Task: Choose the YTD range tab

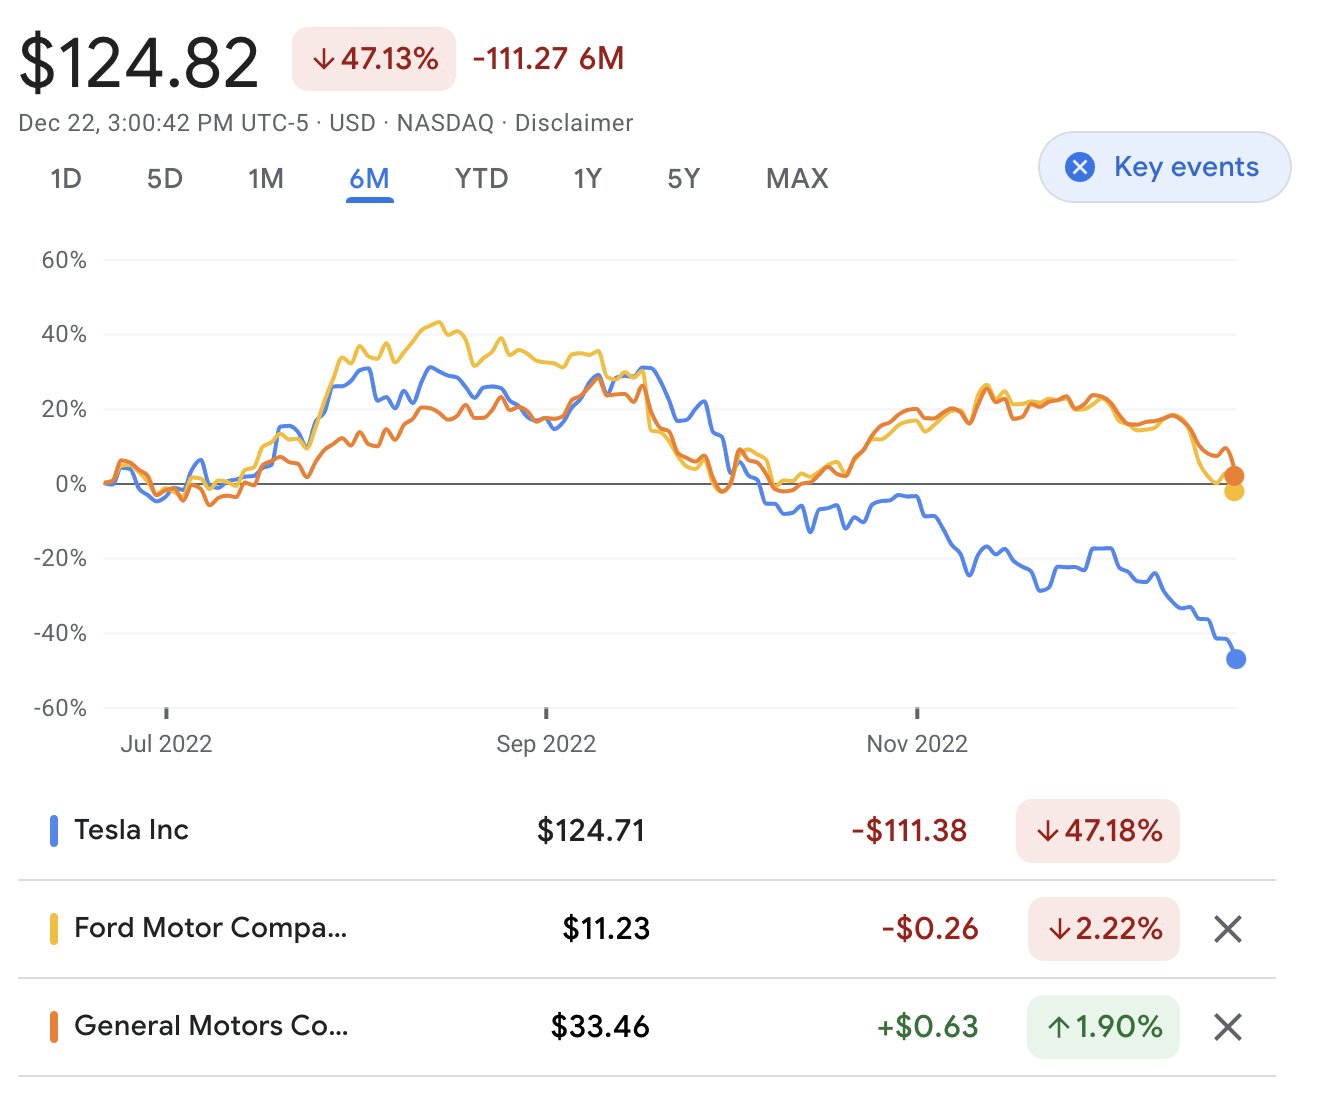Action: tap(482, 179)
